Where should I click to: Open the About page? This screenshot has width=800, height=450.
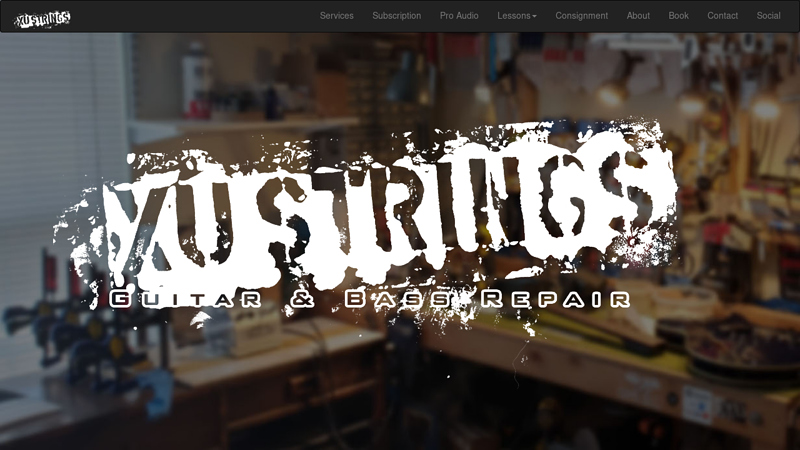(x=638, y=16)
